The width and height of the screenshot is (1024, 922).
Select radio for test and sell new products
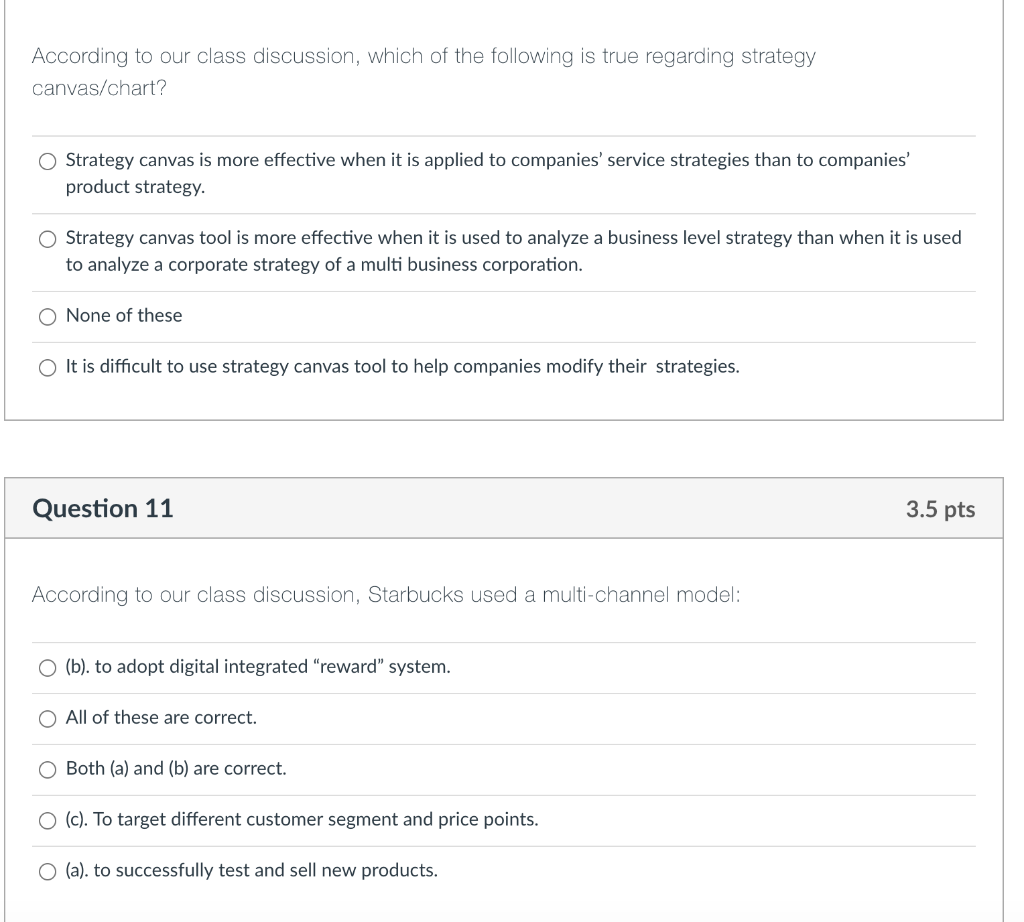click(47, 872)
